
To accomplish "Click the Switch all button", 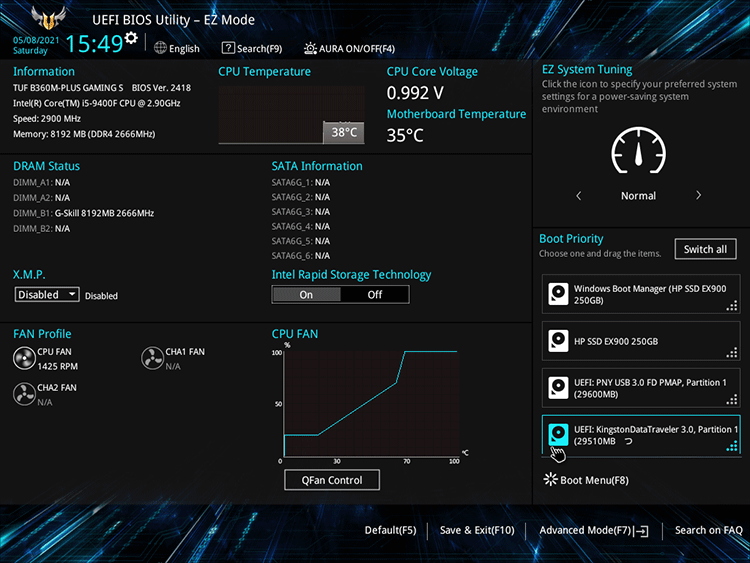I will pos(706,249).
